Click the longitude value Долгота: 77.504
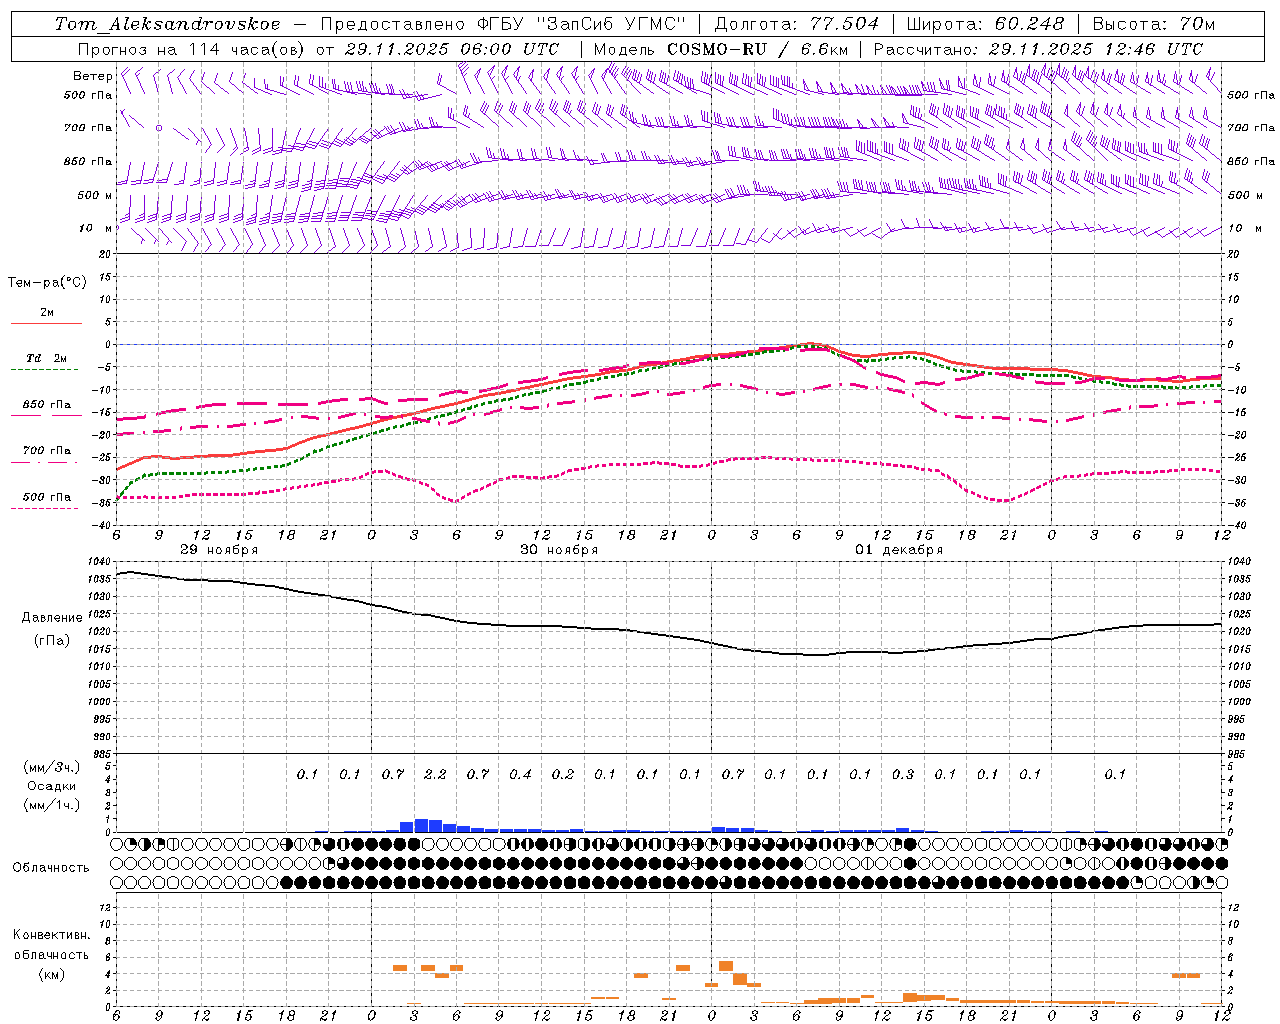 coord(797,24)
